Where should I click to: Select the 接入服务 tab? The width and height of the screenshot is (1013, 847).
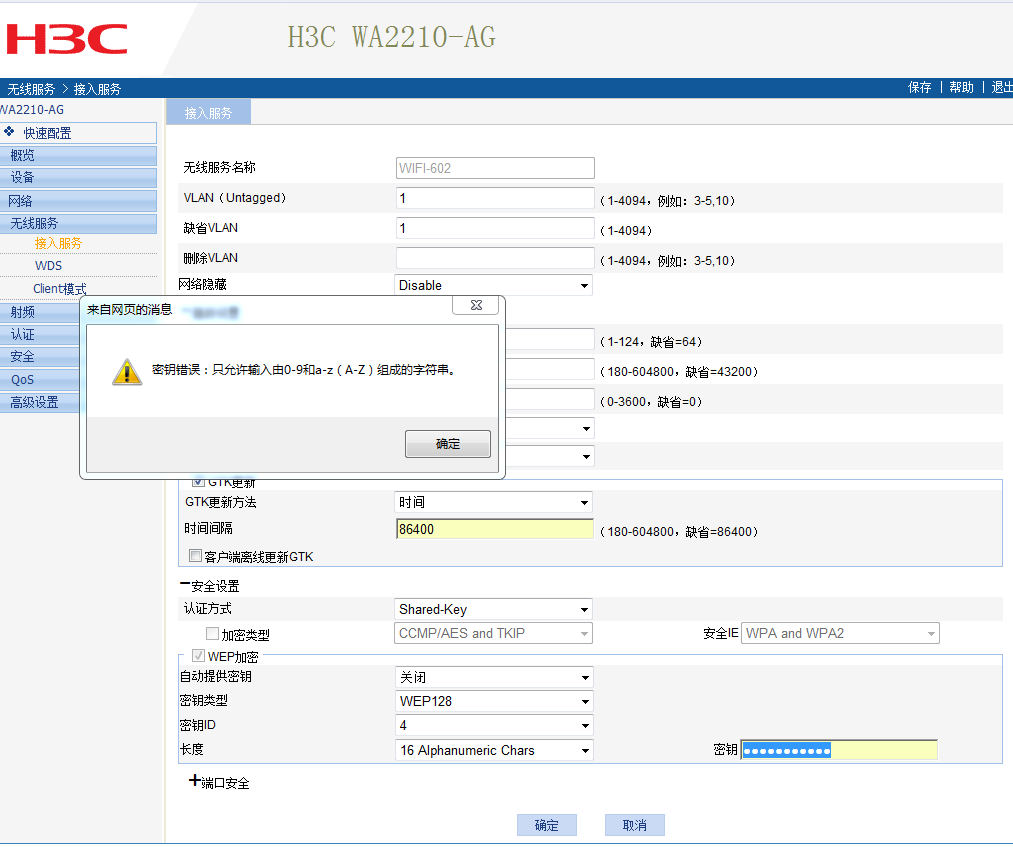click(207, 113)
